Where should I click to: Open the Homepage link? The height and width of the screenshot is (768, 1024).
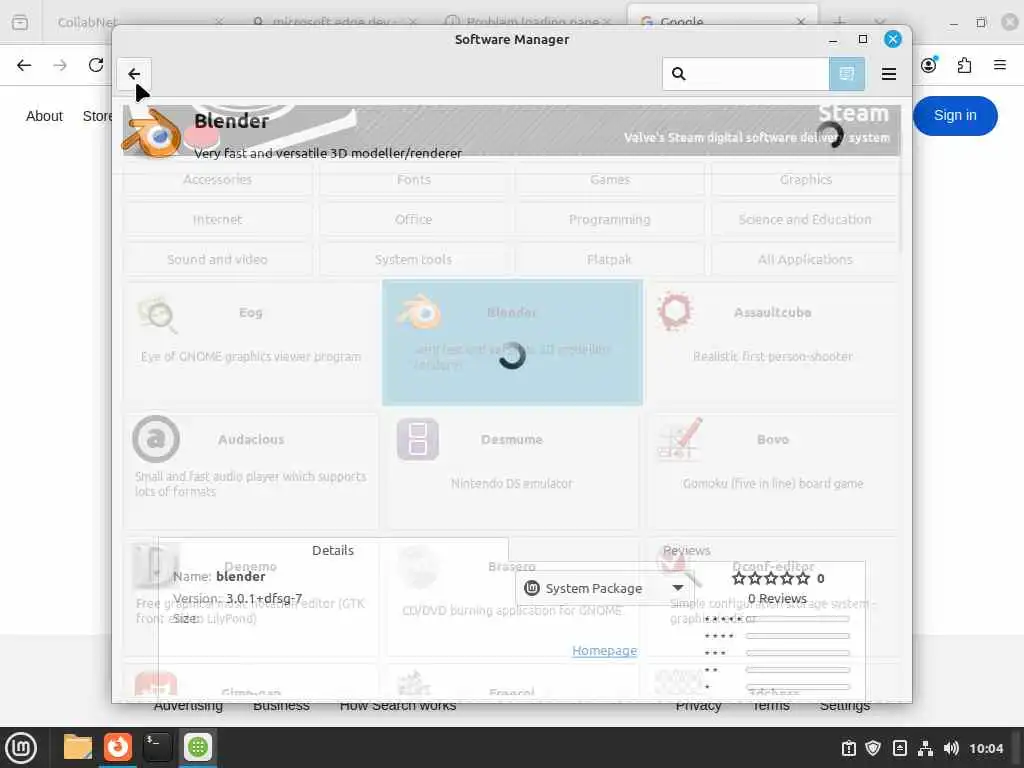click(604, 650)
